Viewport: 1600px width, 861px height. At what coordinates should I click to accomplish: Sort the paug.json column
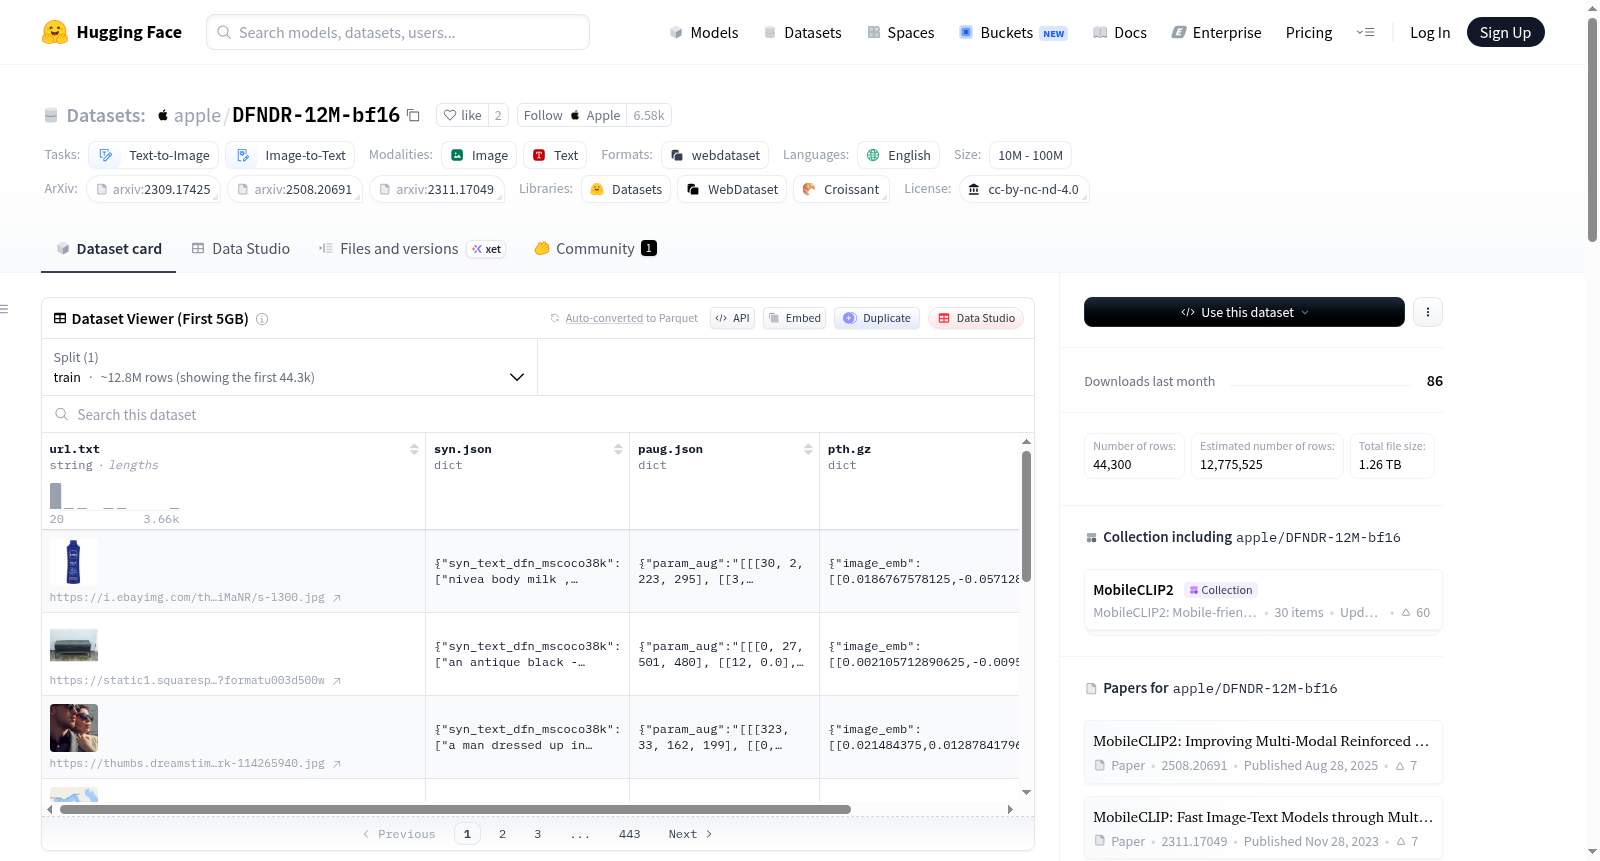pos(808,449)
